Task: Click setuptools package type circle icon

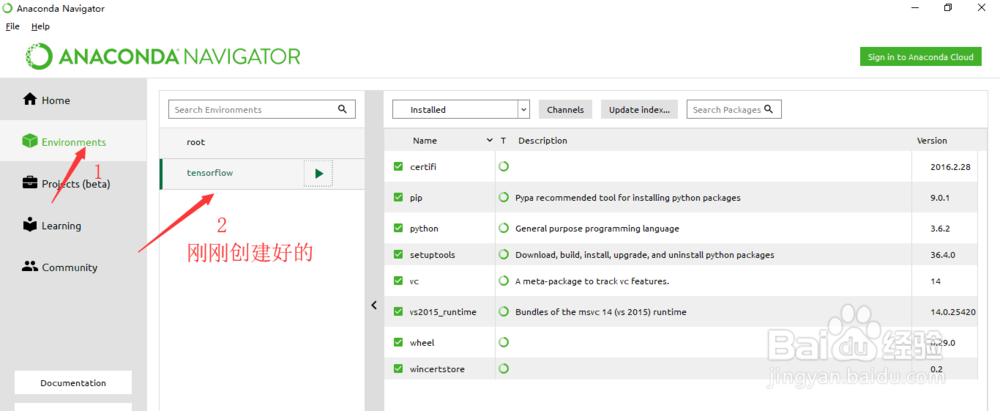Action: (504, 255)
